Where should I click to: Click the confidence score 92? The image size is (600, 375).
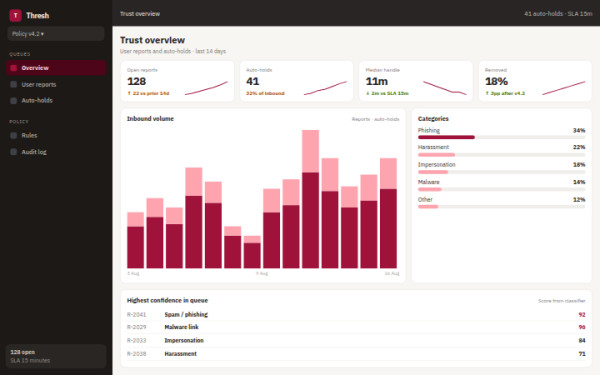[582, 315]
